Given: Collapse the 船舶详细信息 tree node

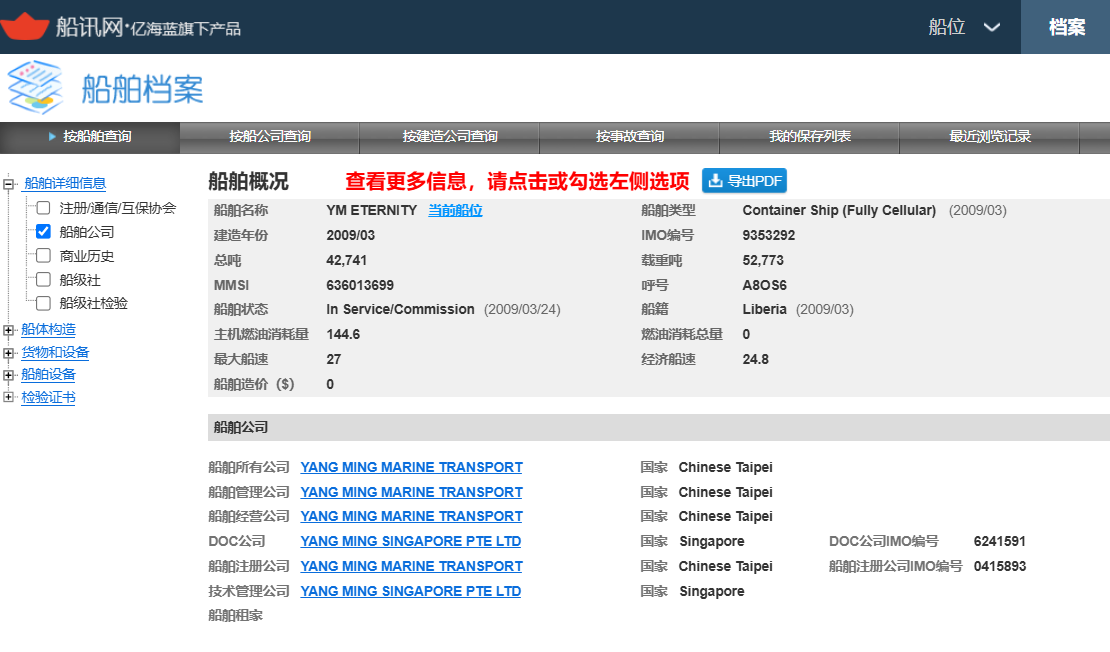Looking at the screenshot, I should pos(10,184).
